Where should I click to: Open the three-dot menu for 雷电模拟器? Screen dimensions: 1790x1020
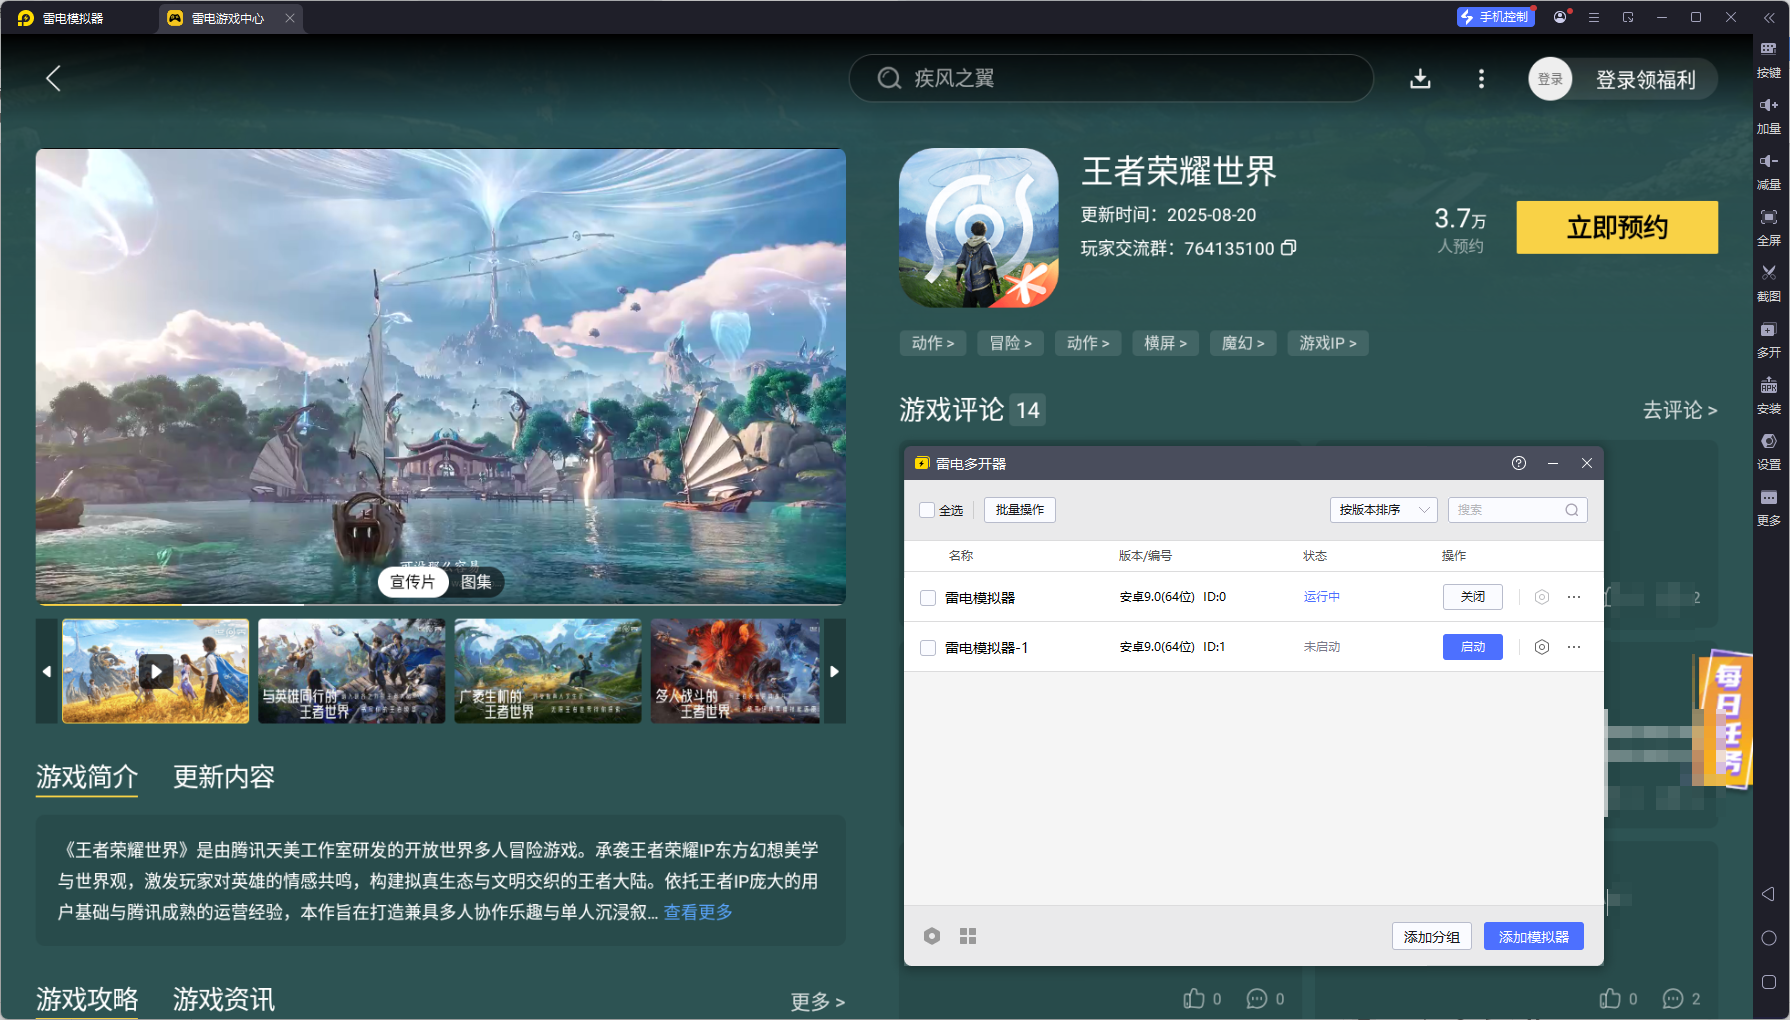(1575, 596)
